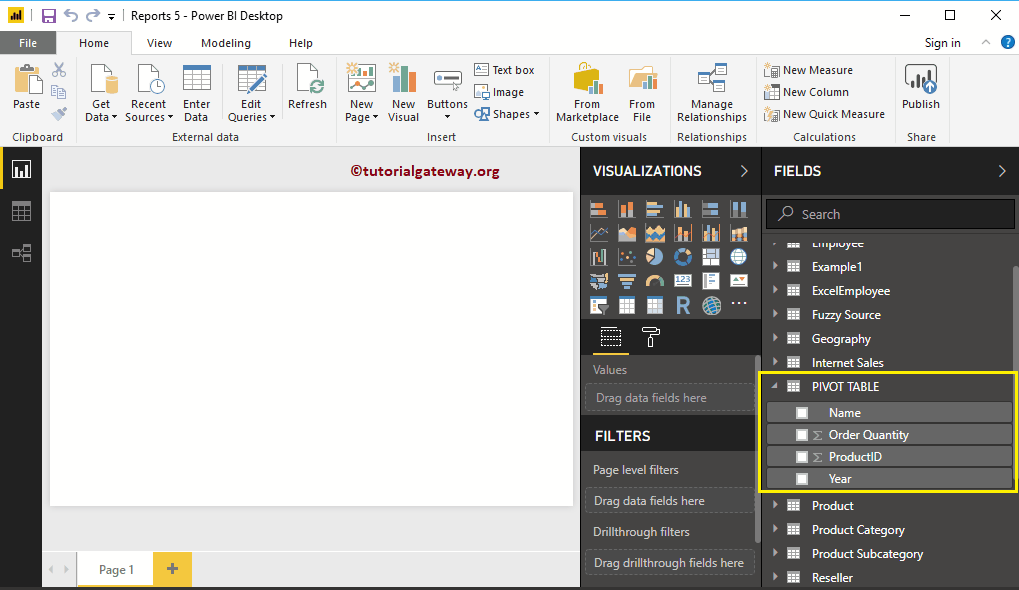Select the Stacked column chart visual
Screen dimensions: 1019x590
(x=626, y=209)
